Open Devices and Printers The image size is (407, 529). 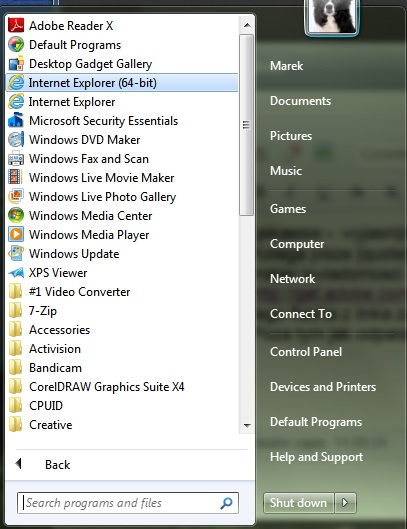click(323, 387)
